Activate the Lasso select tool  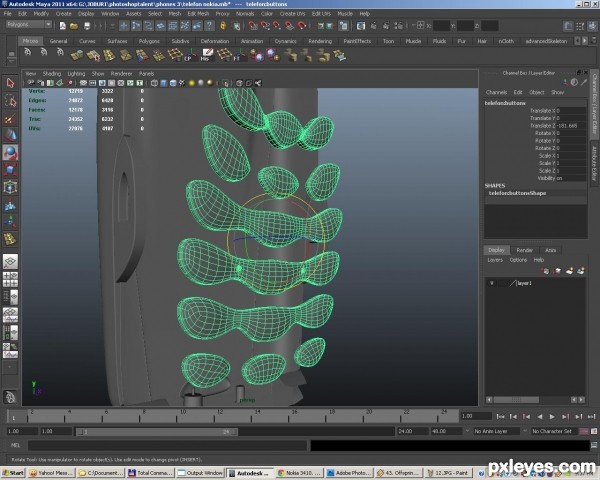pyautogui.click(x=10, y=101)
